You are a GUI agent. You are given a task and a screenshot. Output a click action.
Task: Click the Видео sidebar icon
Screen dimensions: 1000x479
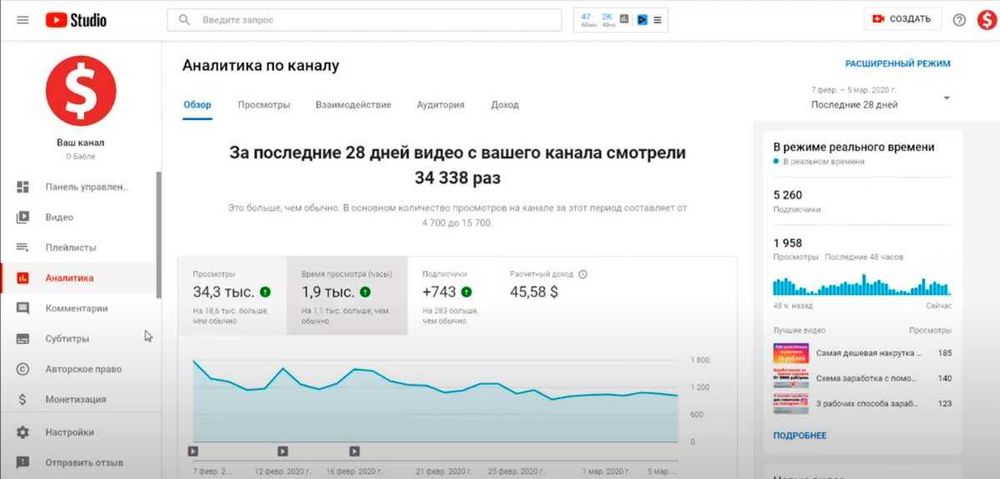point(23,217)
